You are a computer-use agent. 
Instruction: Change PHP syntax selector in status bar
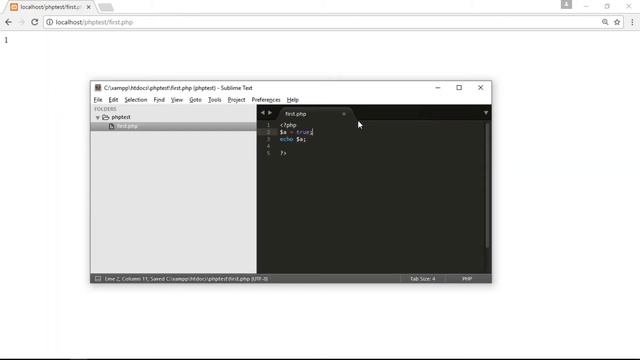[x=467, y=279]
